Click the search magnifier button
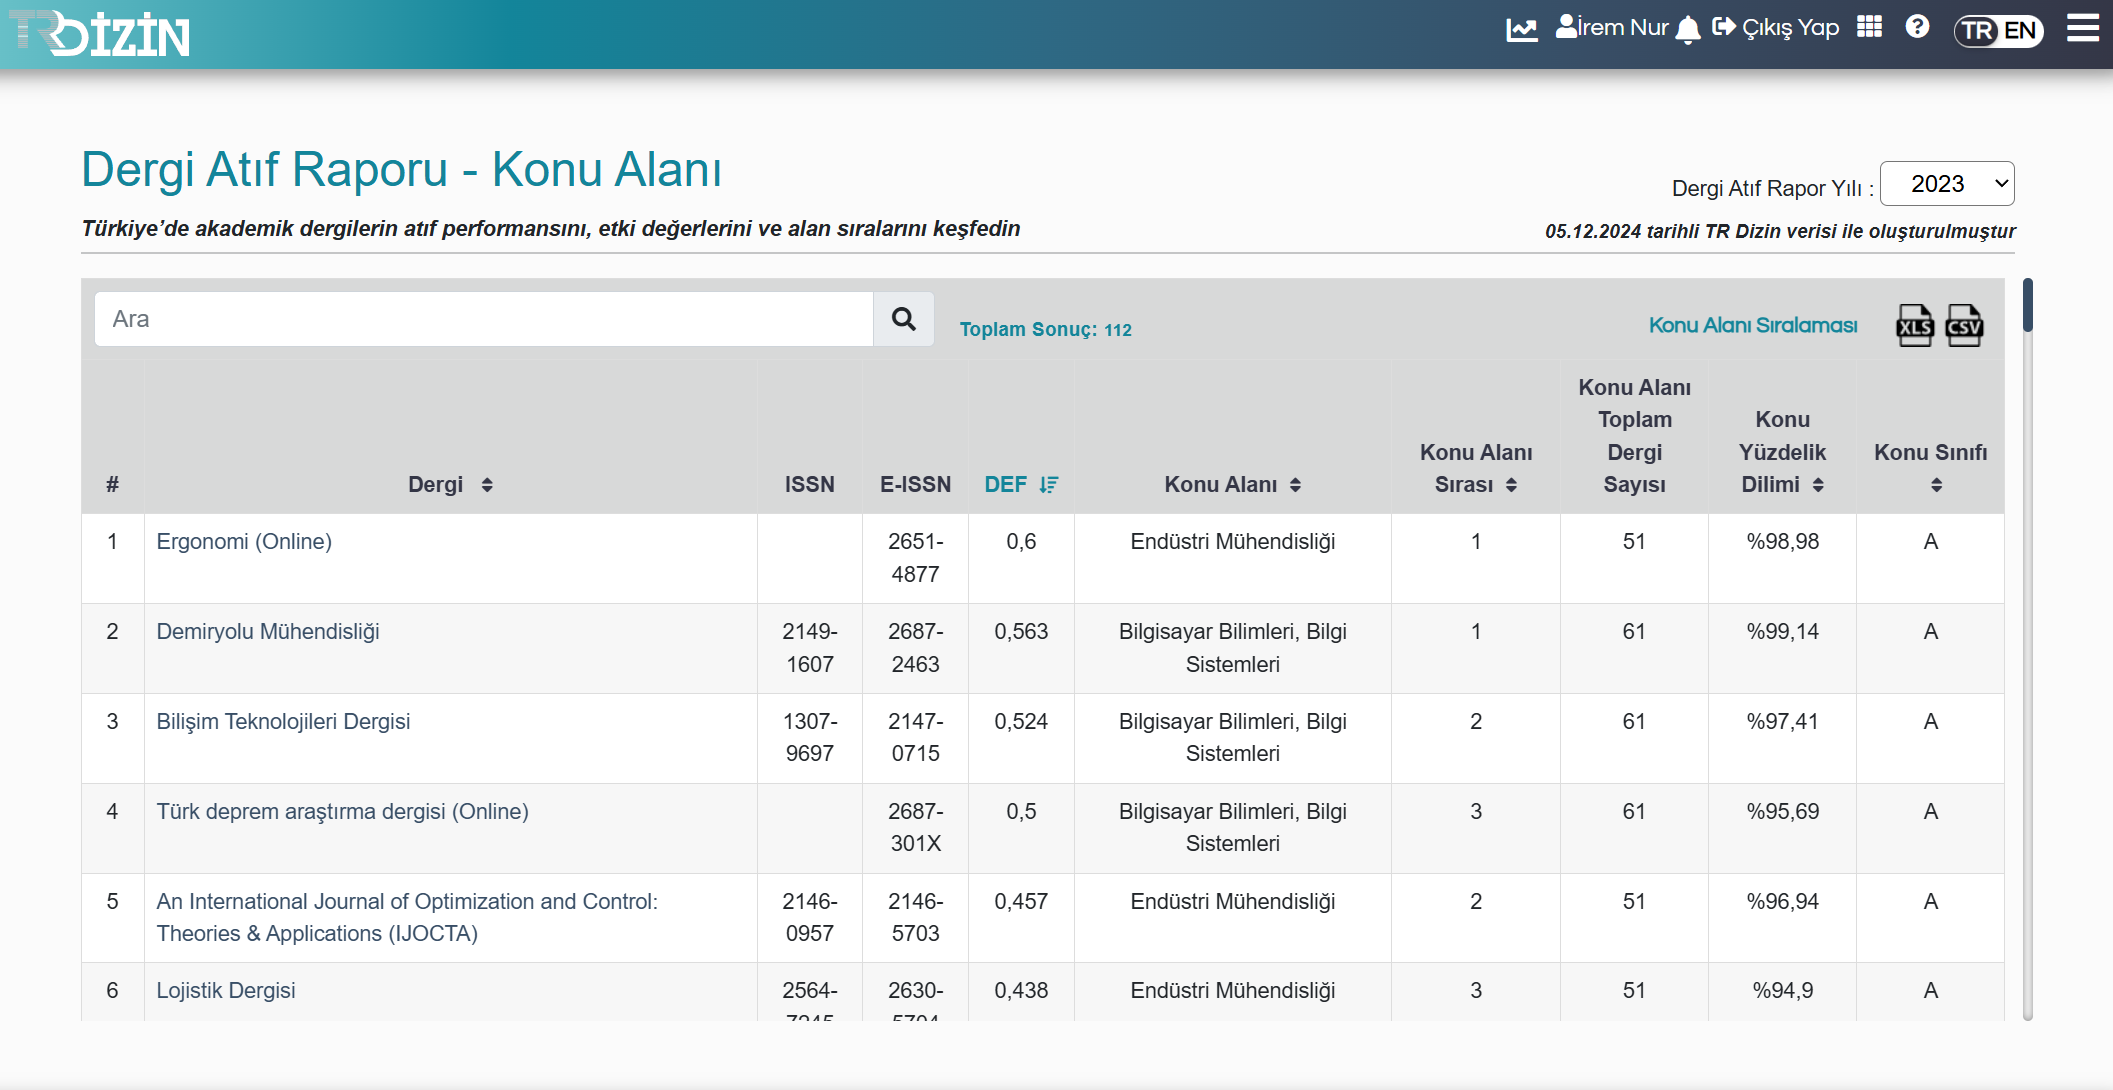 pos(903,319)
